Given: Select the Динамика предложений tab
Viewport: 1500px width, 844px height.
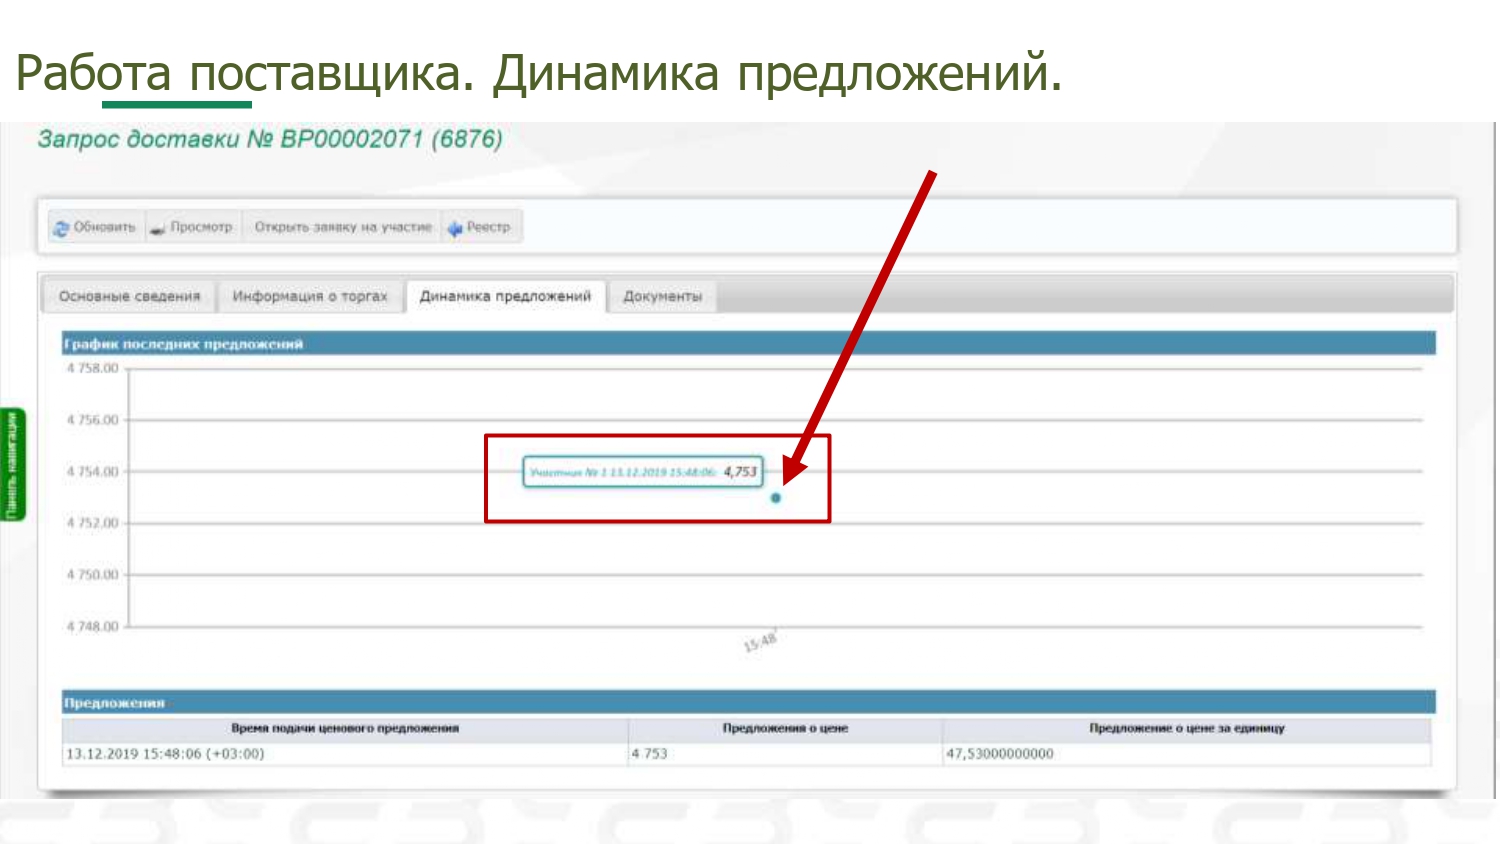Looking at the screenshot, I should tap(505, 297).
